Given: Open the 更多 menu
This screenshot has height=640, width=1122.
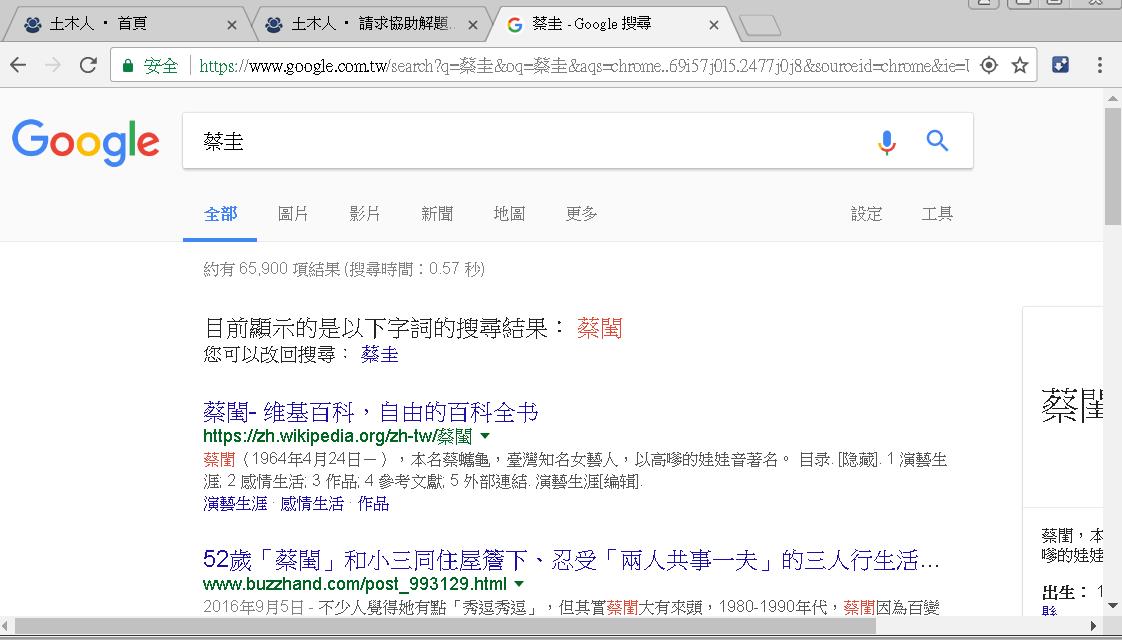Looking at the screenshot, I should point(581,214).
